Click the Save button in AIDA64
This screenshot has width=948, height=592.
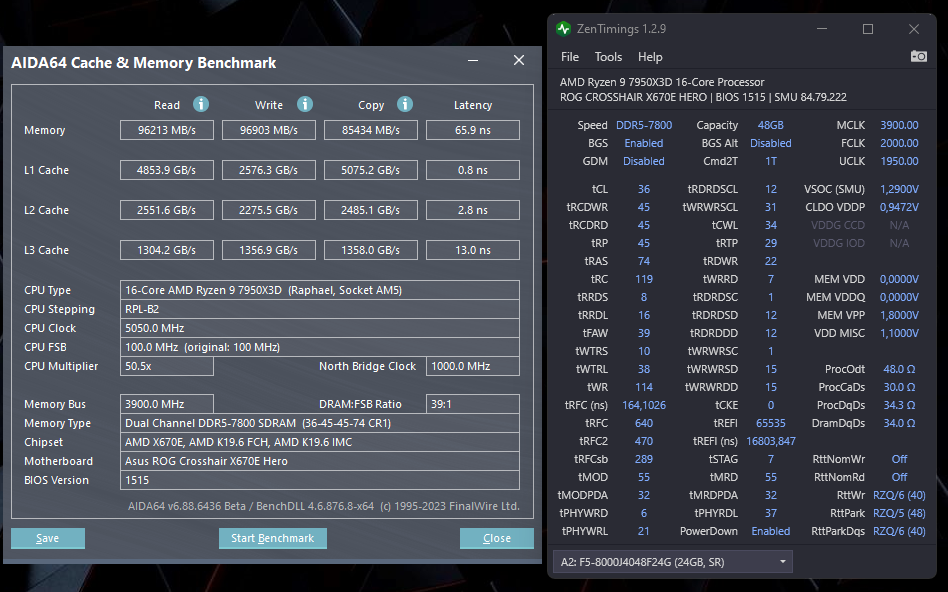point(48,538)
